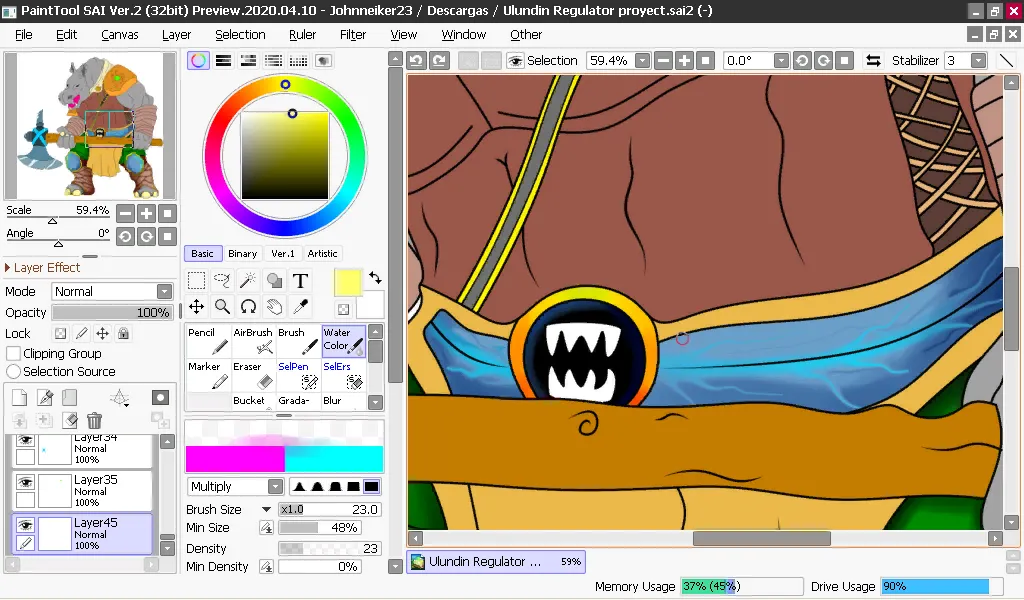Image resolution: width=1024 pixels, height=600 pixels.
Task: Select the Grada- gradation tool
Action: coord(298,401)
